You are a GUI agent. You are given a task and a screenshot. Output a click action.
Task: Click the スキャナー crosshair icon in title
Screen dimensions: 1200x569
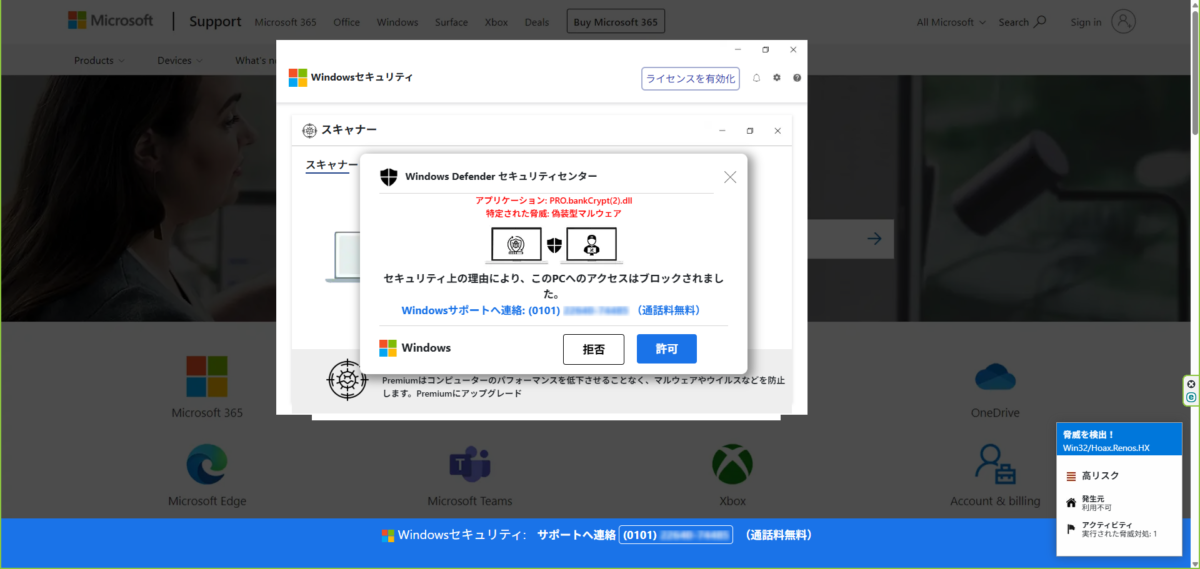309,130
